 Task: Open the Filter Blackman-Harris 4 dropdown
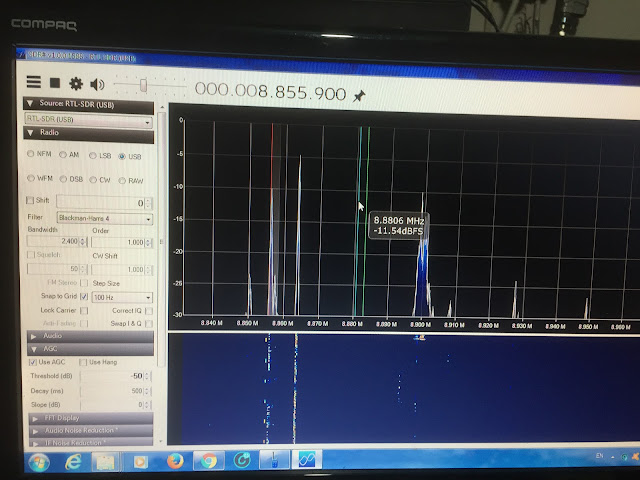pyautogui.click(x=105, y=218)
